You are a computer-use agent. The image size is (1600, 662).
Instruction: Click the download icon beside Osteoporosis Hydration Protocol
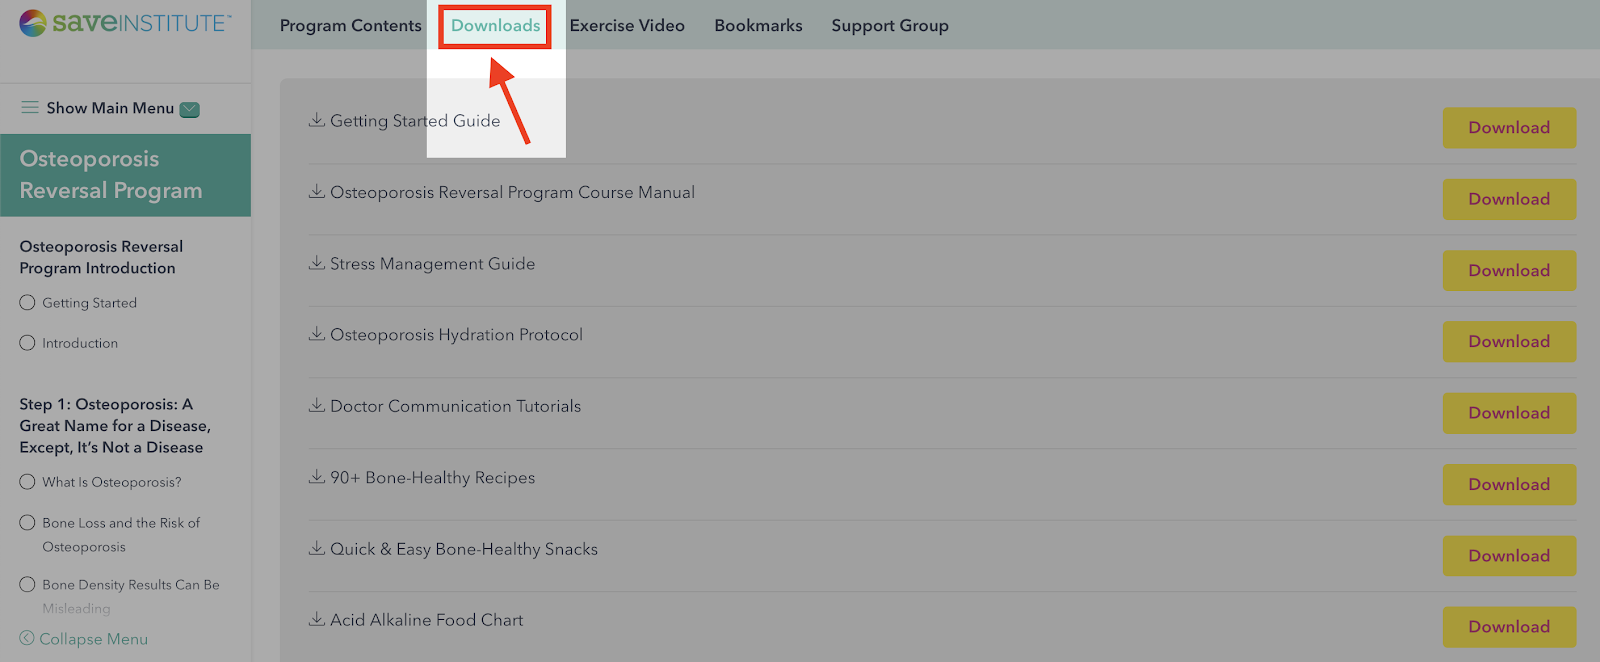point(316,333)
